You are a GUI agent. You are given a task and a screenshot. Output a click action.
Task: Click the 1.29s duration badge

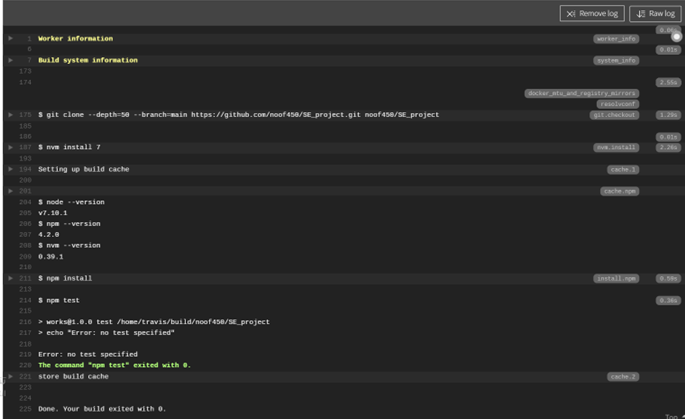[x=668, y=115]
